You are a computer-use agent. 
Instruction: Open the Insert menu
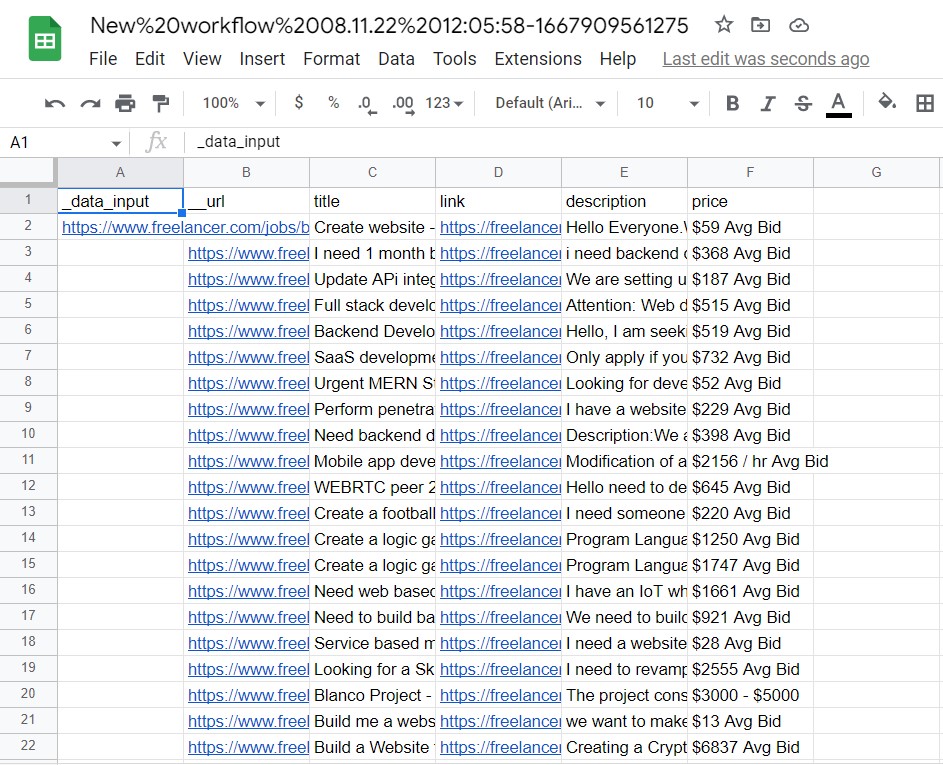pos(262,59)
